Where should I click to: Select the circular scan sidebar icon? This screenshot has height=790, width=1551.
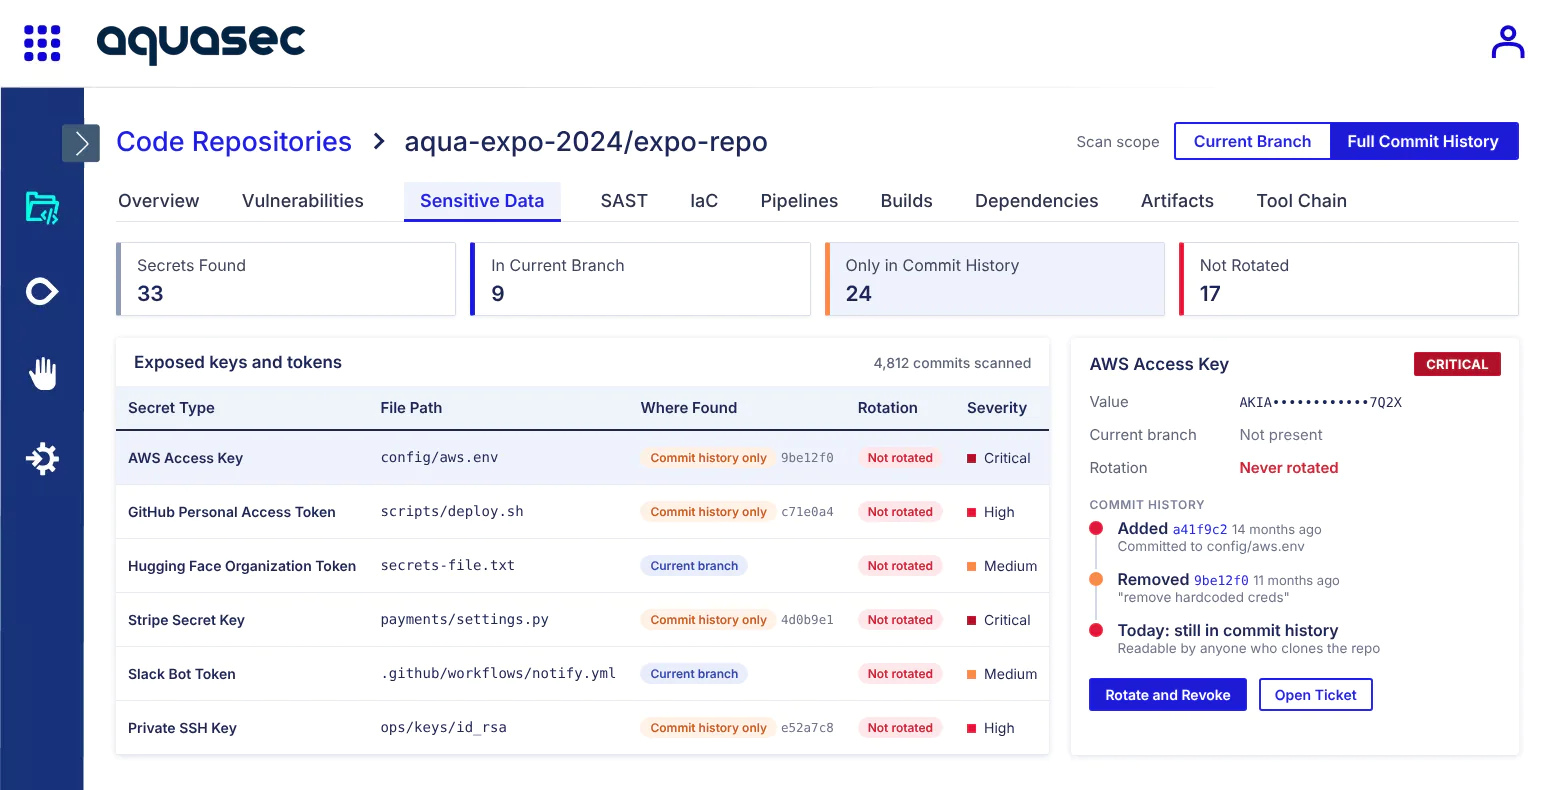tap(42, 292)
